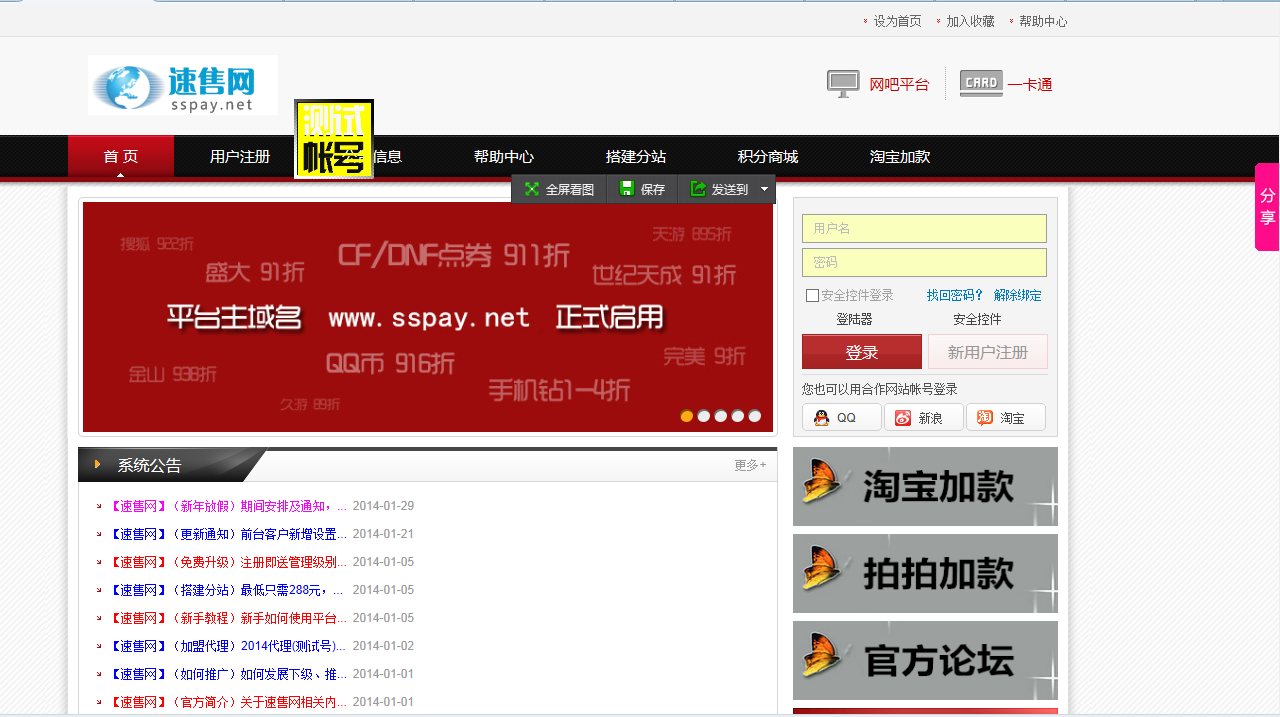Click the 用户名 username input field
This screenshot has width=1280, height=717.
pyautogui.click(x=924, y=228)
